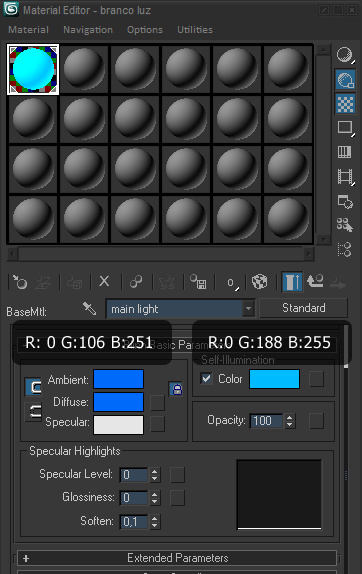Click the sample slots scroll left arrow
362x574 pixels.
12,253
